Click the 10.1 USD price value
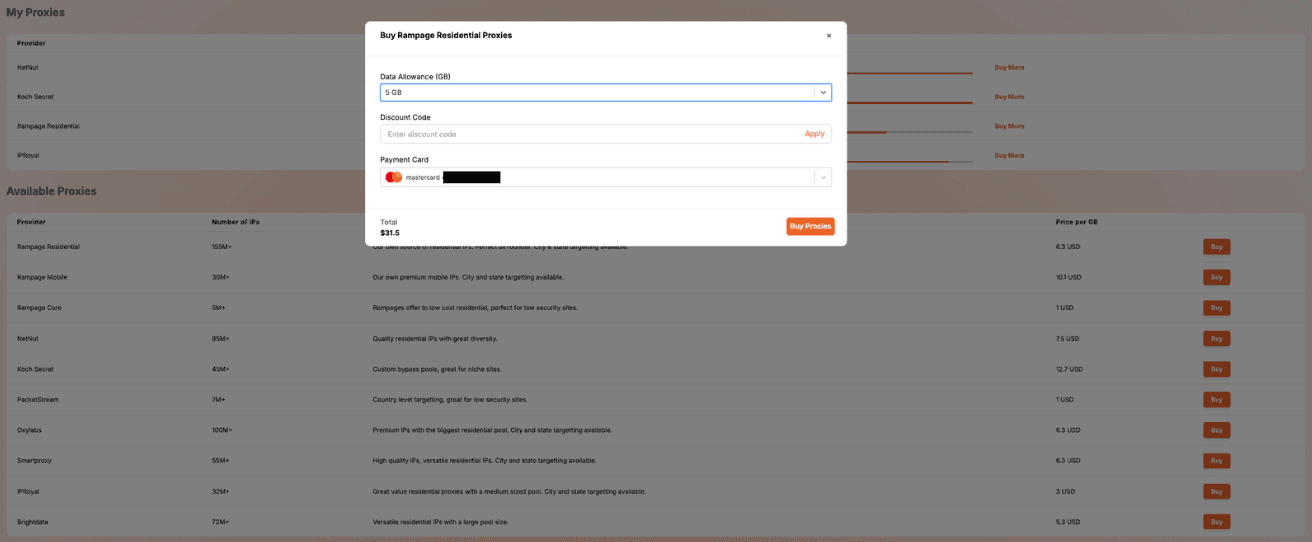 pos(1068,277)
